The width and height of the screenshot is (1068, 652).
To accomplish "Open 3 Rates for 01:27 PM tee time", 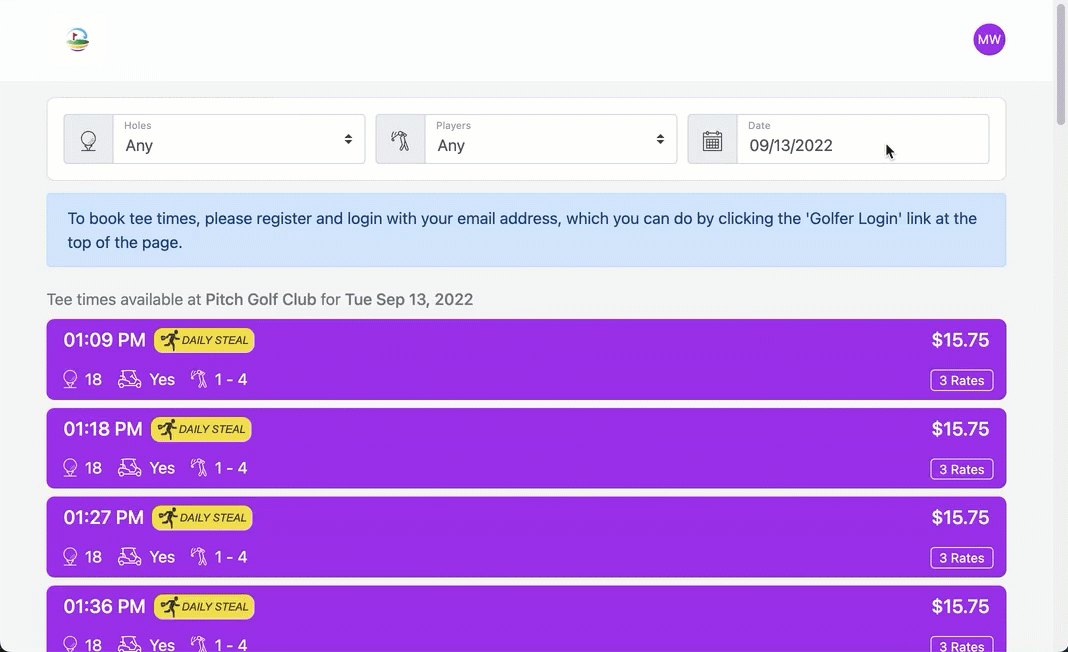I will pos(961,558).
